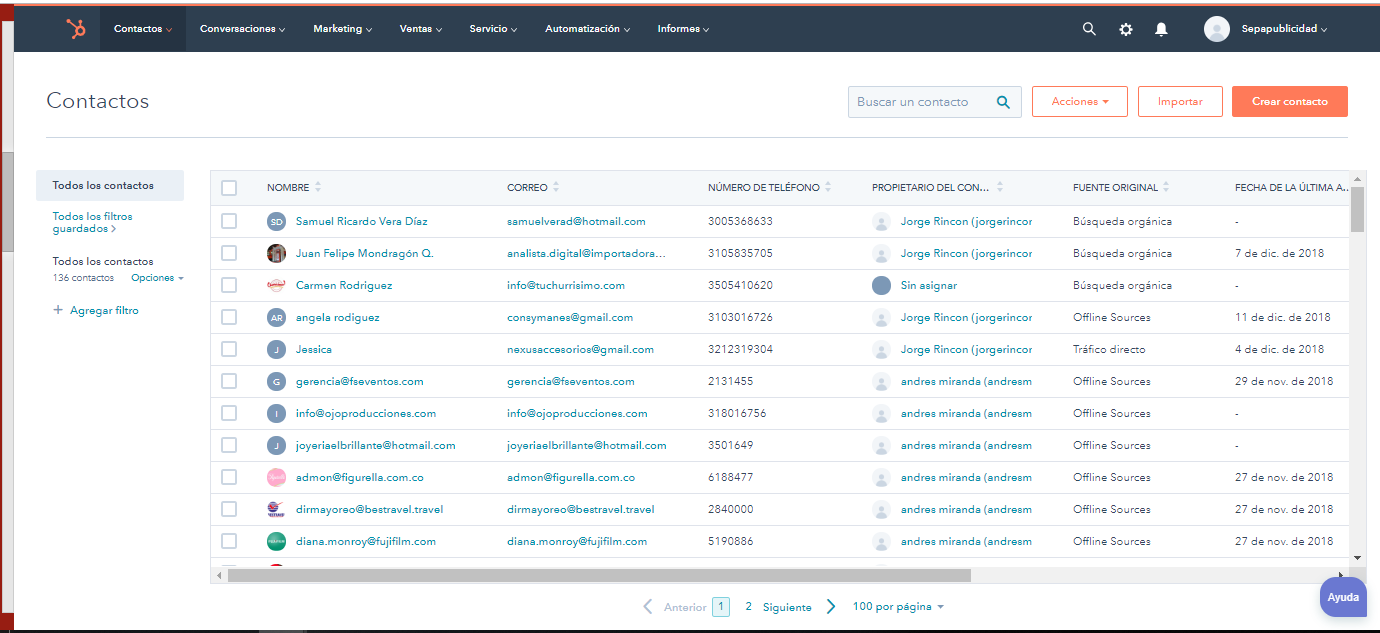Screen dimensions: 1380x633
Task: Click Juan Felipe Mondragón's avatar photo
Action: point(276,253)
